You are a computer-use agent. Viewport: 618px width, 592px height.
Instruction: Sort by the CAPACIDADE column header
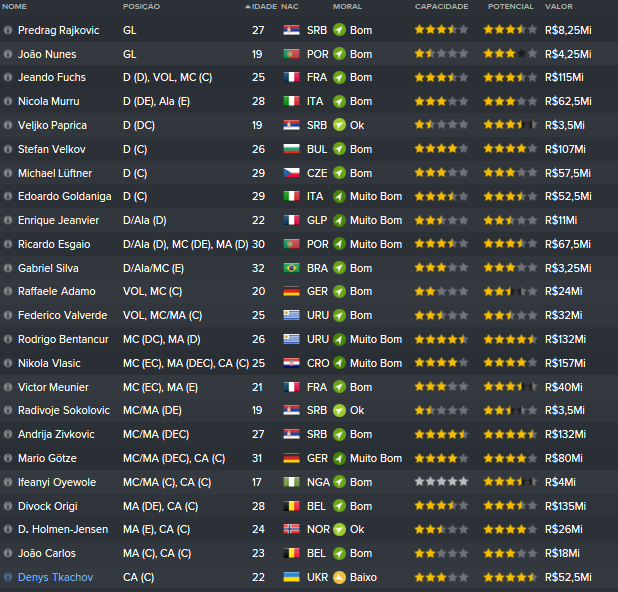tap(441, 6)
